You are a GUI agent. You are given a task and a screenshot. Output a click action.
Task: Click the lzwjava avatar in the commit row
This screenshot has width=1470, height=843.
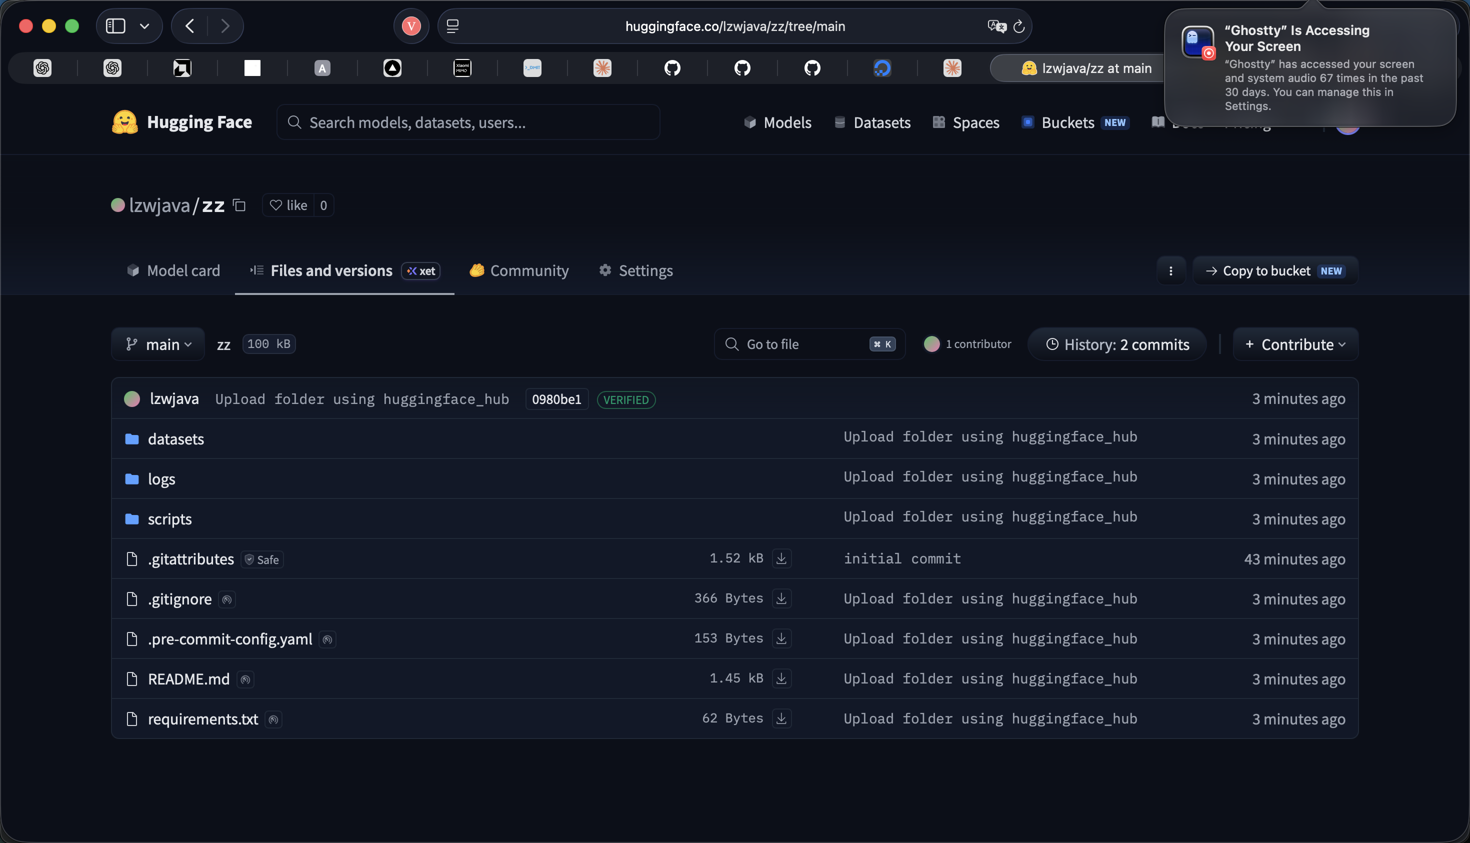(132, 399)
